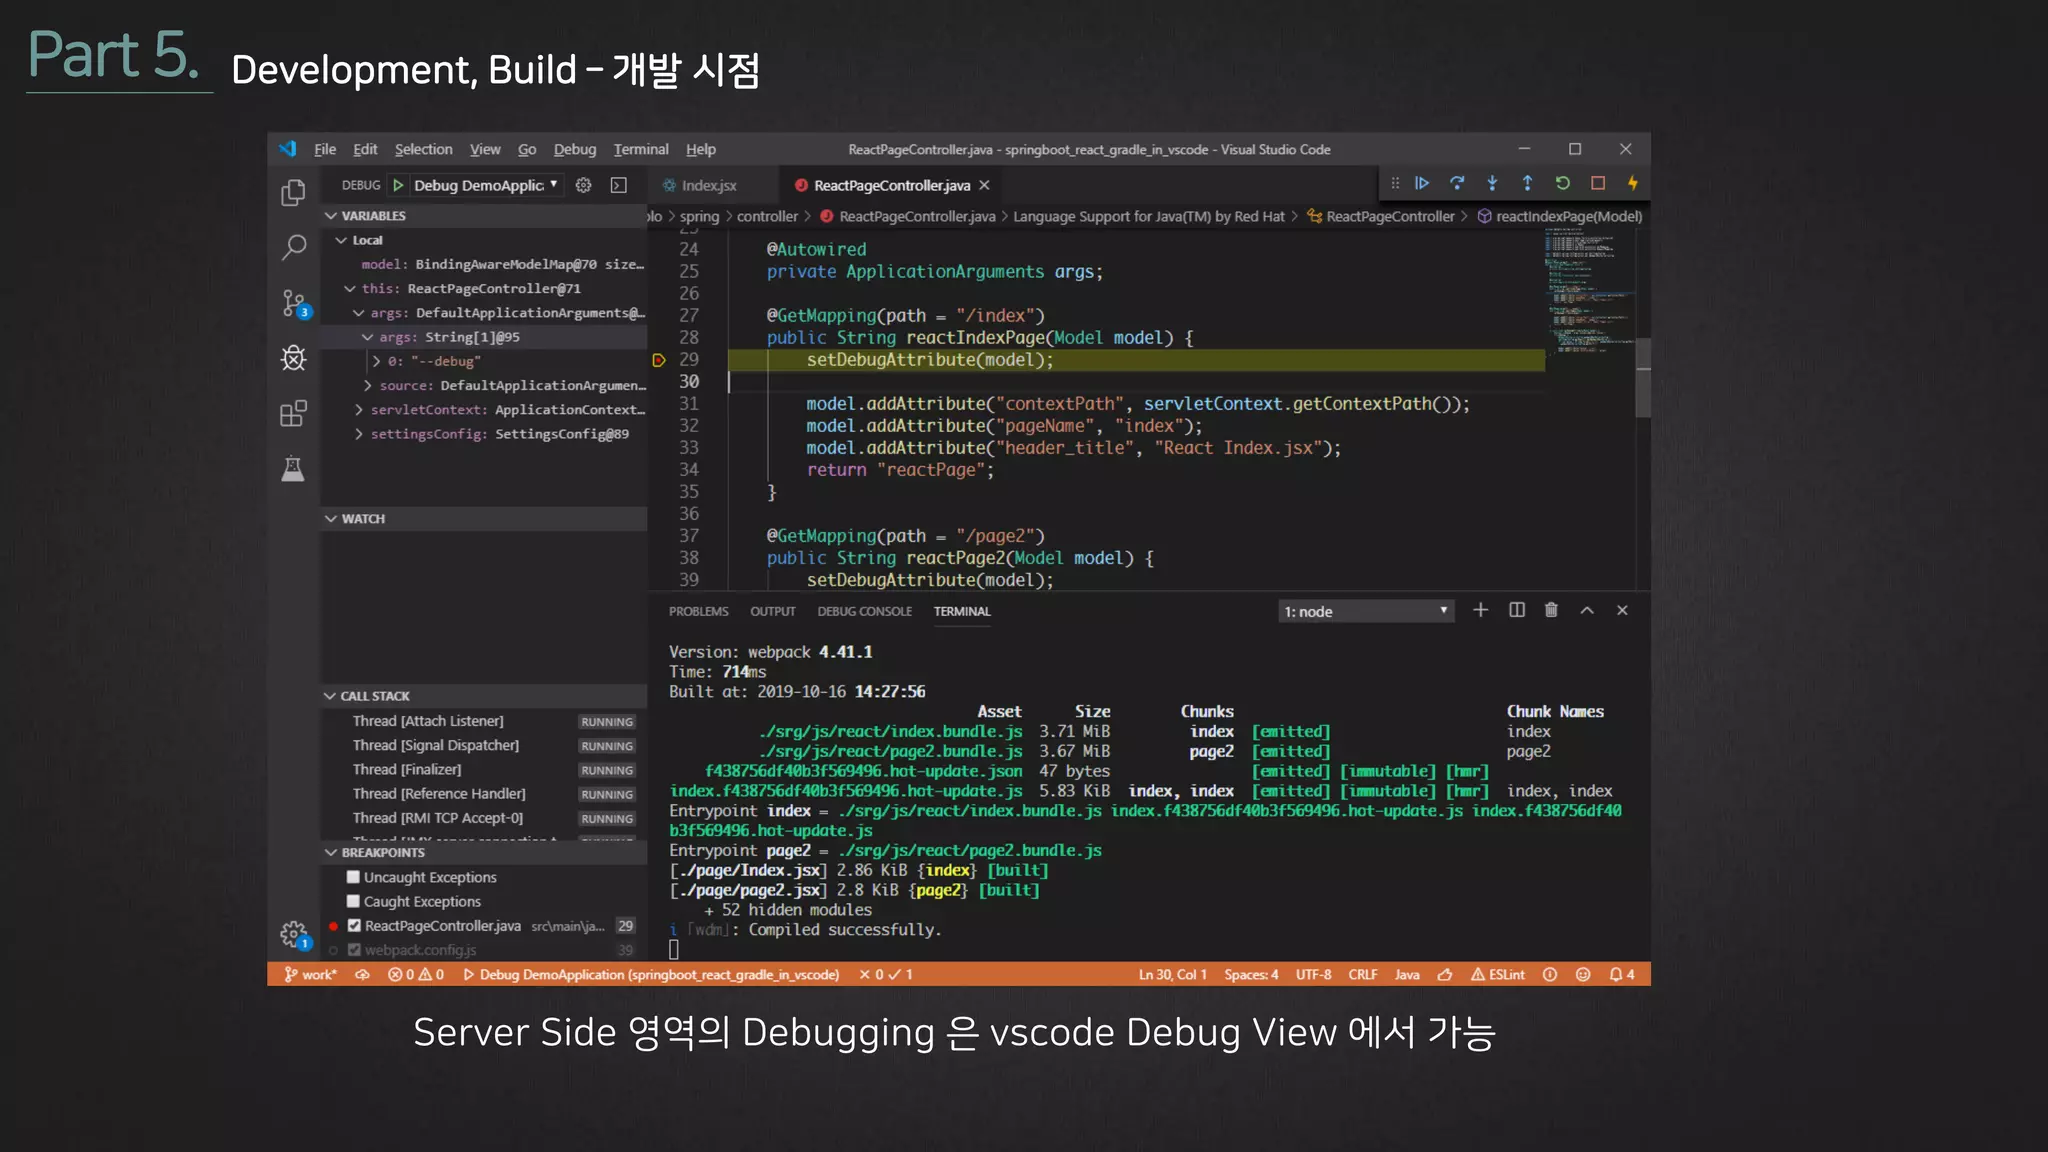Close the ReactPageController.java tab

(985, 185)
